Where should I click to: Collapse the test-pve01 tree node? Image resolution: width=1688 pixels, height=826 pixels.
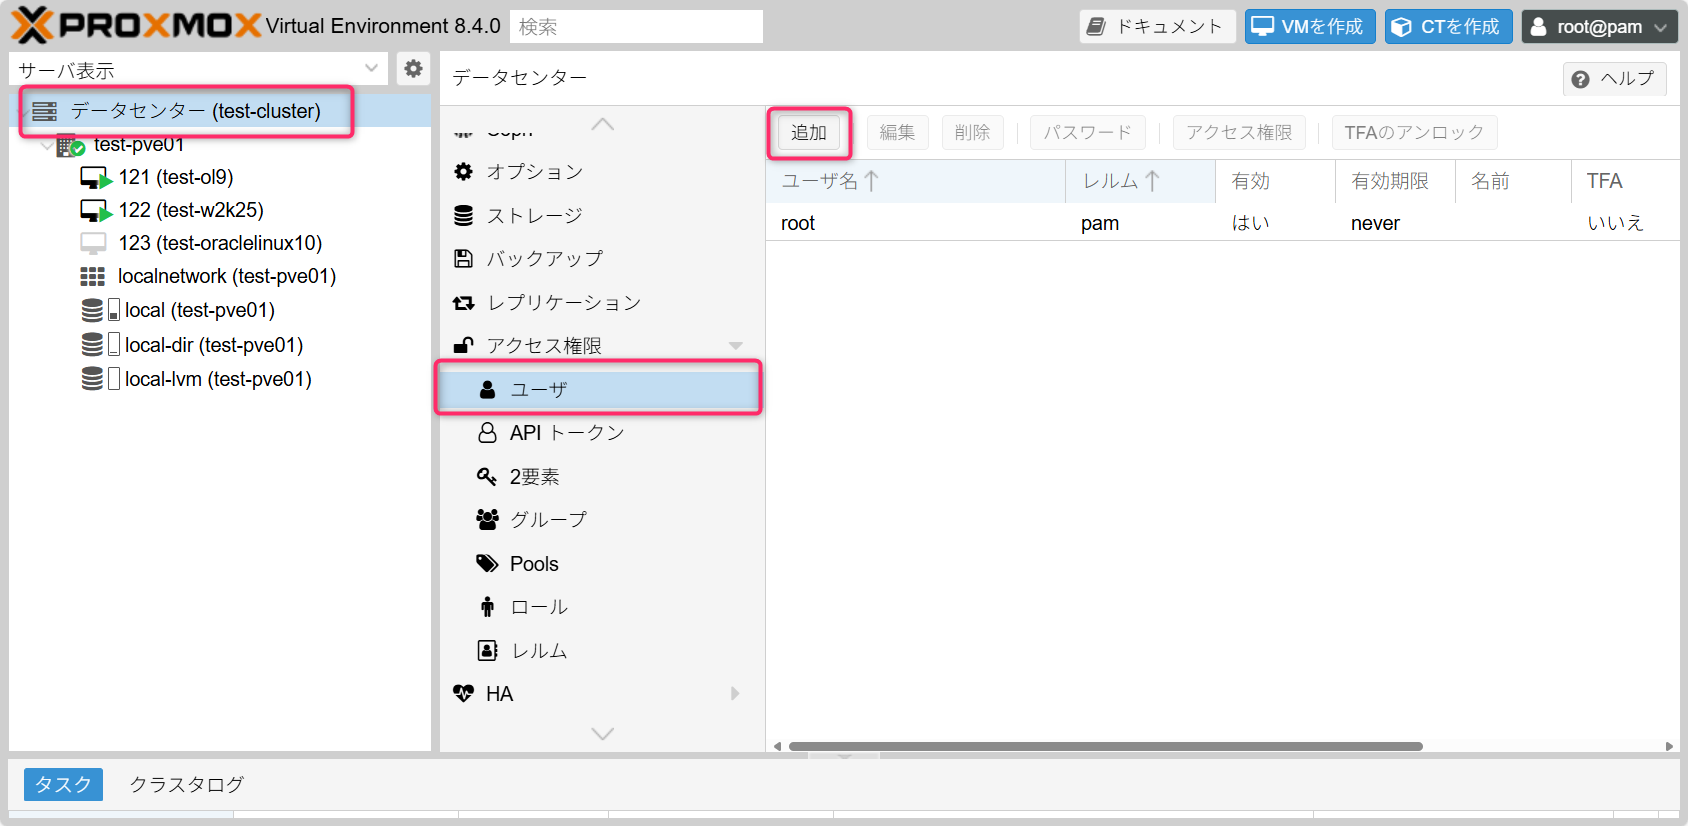[x=47, y=146]
